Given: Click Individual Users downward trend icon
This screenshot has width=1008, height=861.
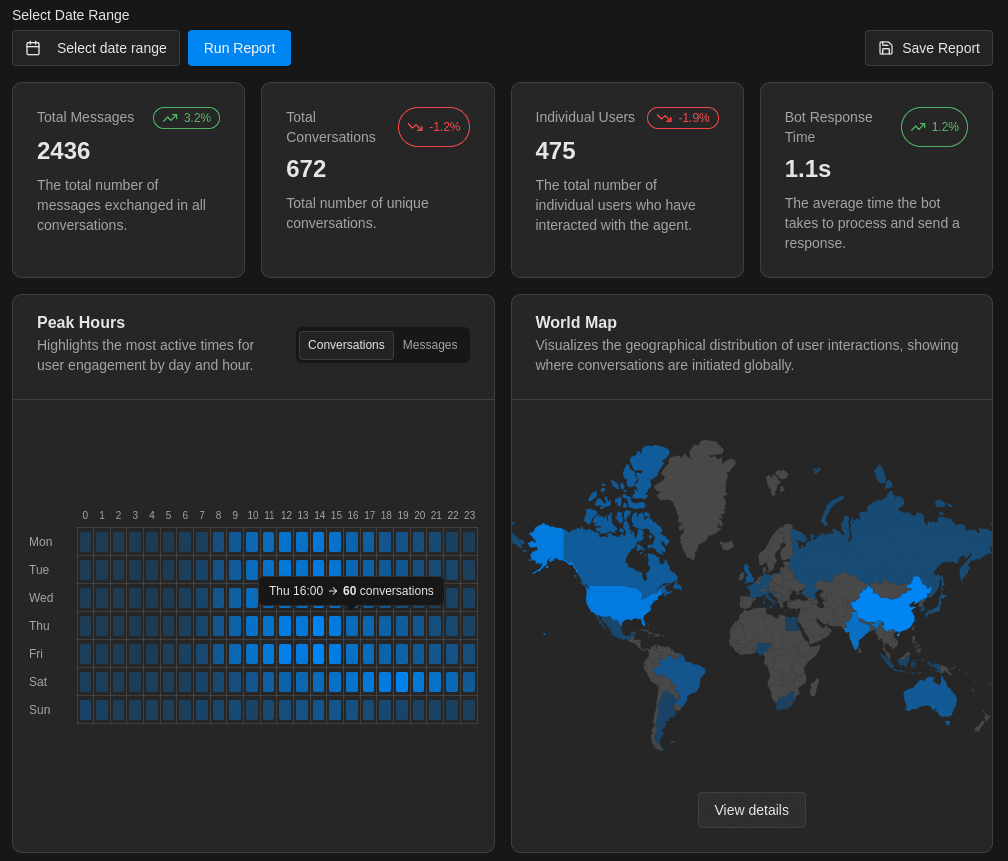Looking at the screenshot, I should [664, 118].
